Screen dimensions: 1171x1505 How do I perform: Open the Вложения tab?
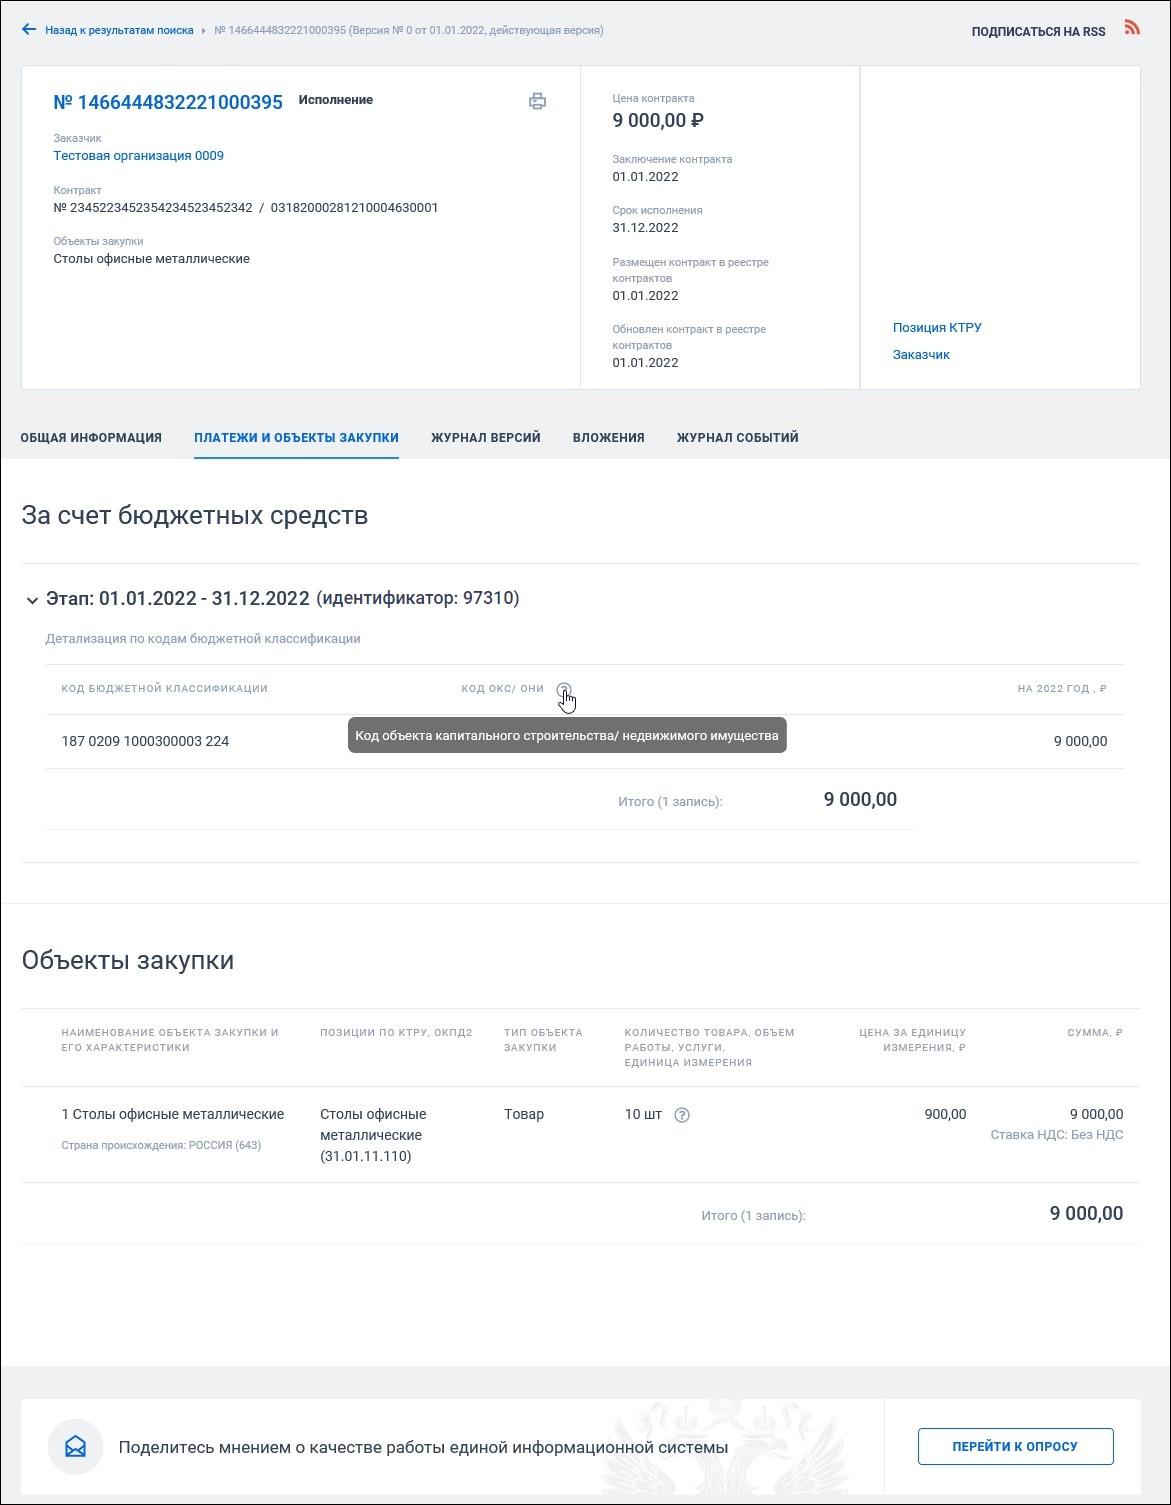(608, 438)
